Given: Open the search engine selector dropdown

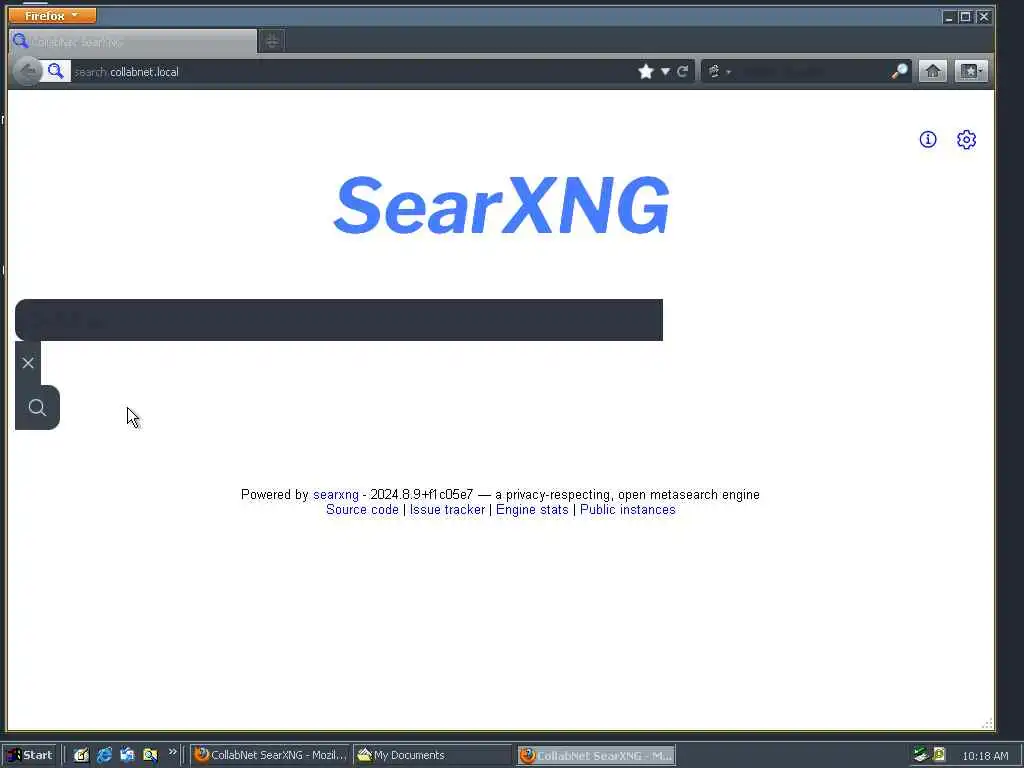Looking at the screenshot, I should (x=719, y=71).
